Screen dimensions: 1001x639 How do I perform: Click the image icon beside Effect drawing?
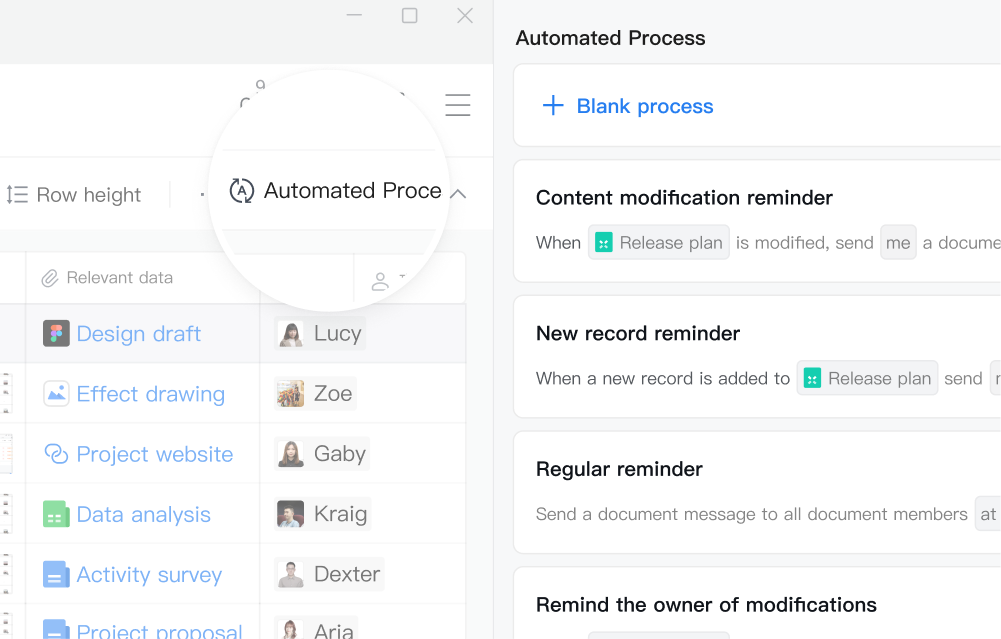tap(56, 394)
